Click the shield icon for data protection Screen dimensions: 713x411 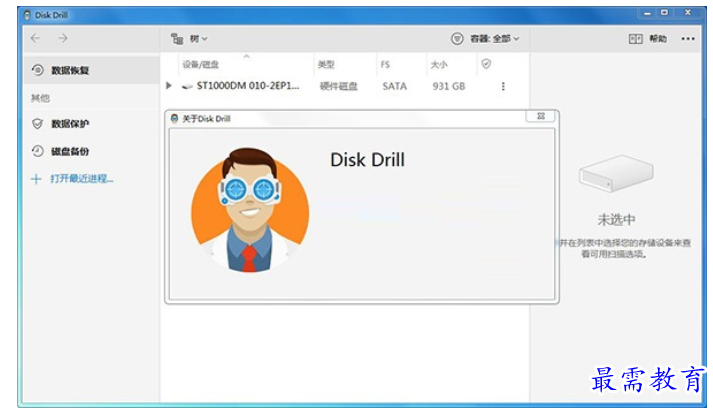(37, 124)
